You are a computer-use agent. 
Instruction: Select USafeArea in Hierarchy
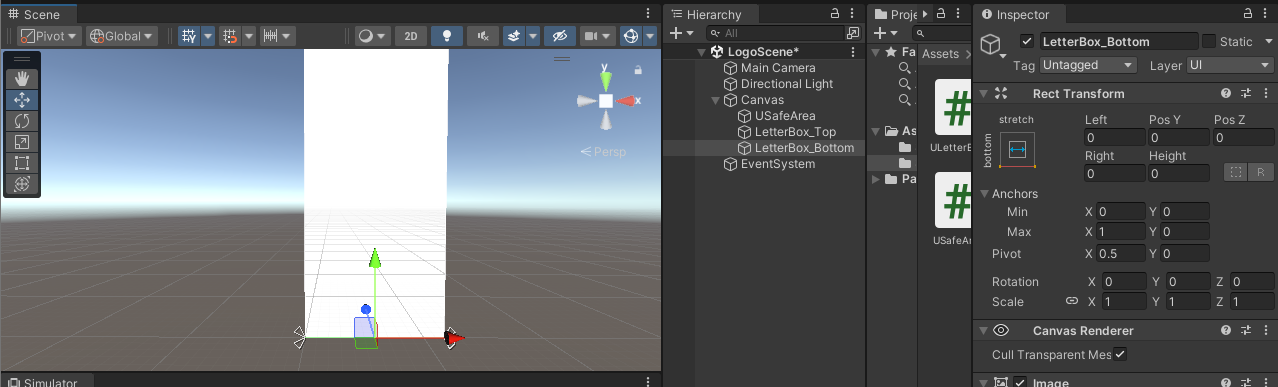(785, 116)
